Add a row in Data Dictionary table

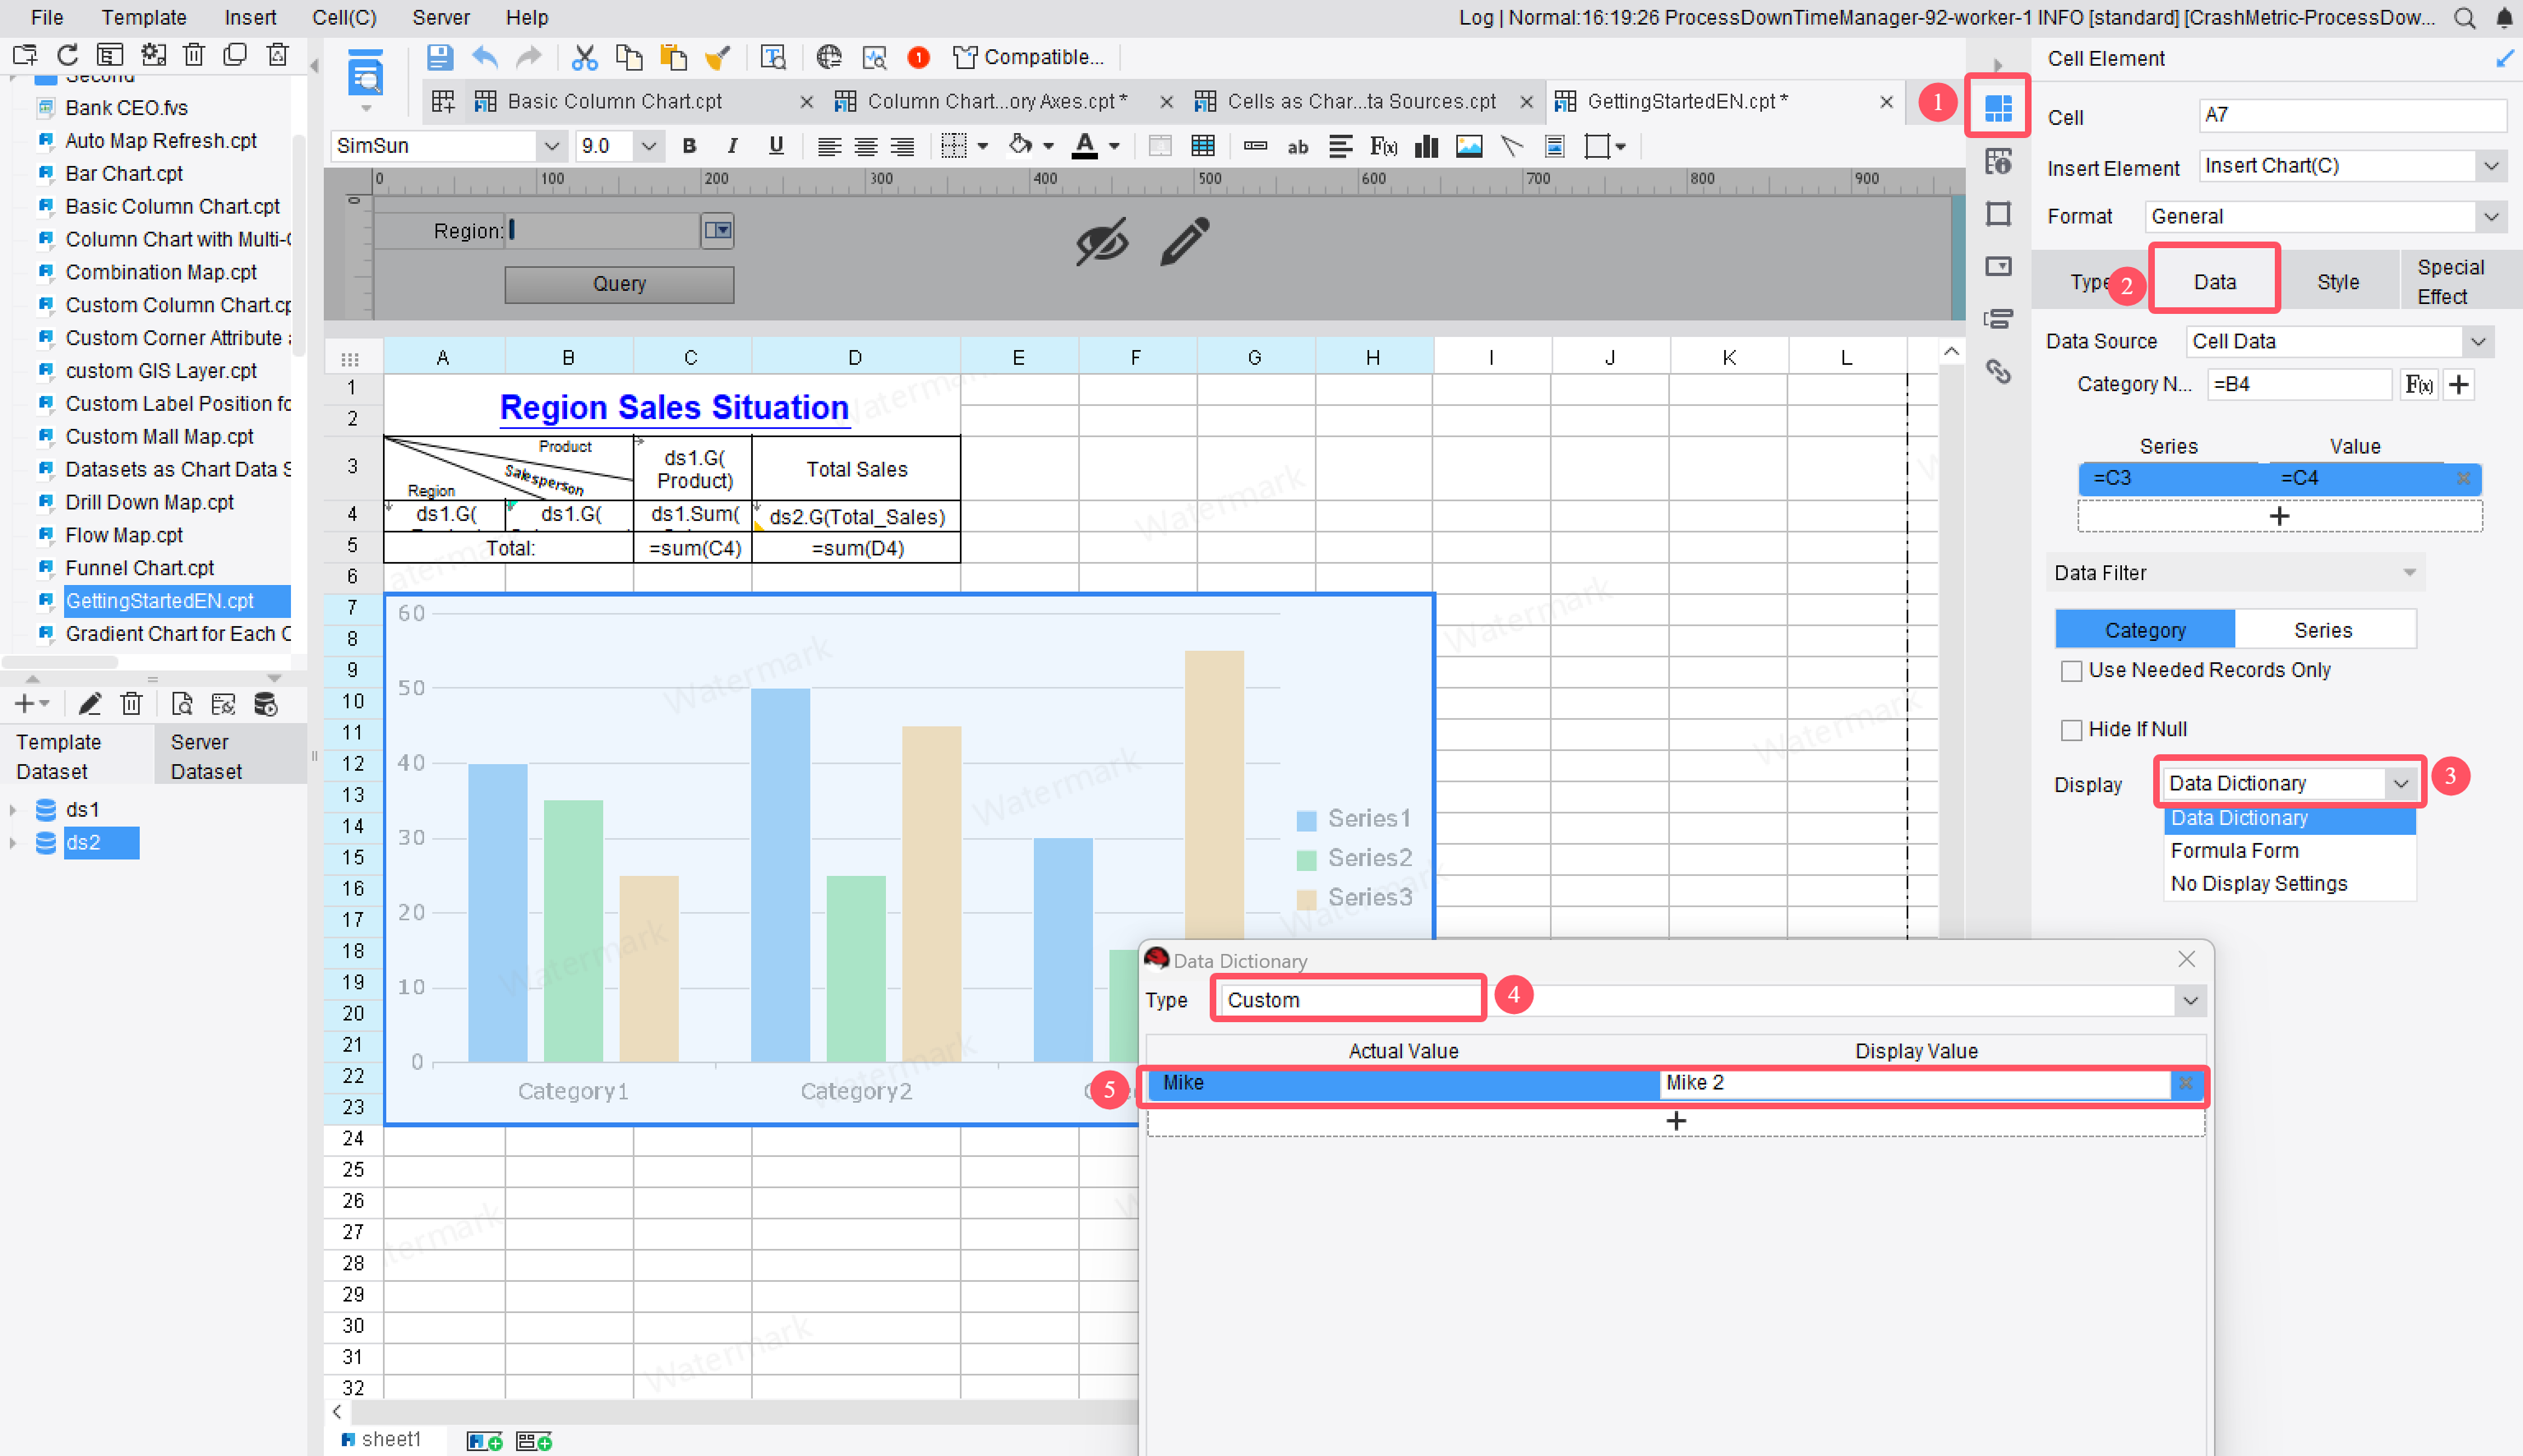(x=1676, y=1120)
